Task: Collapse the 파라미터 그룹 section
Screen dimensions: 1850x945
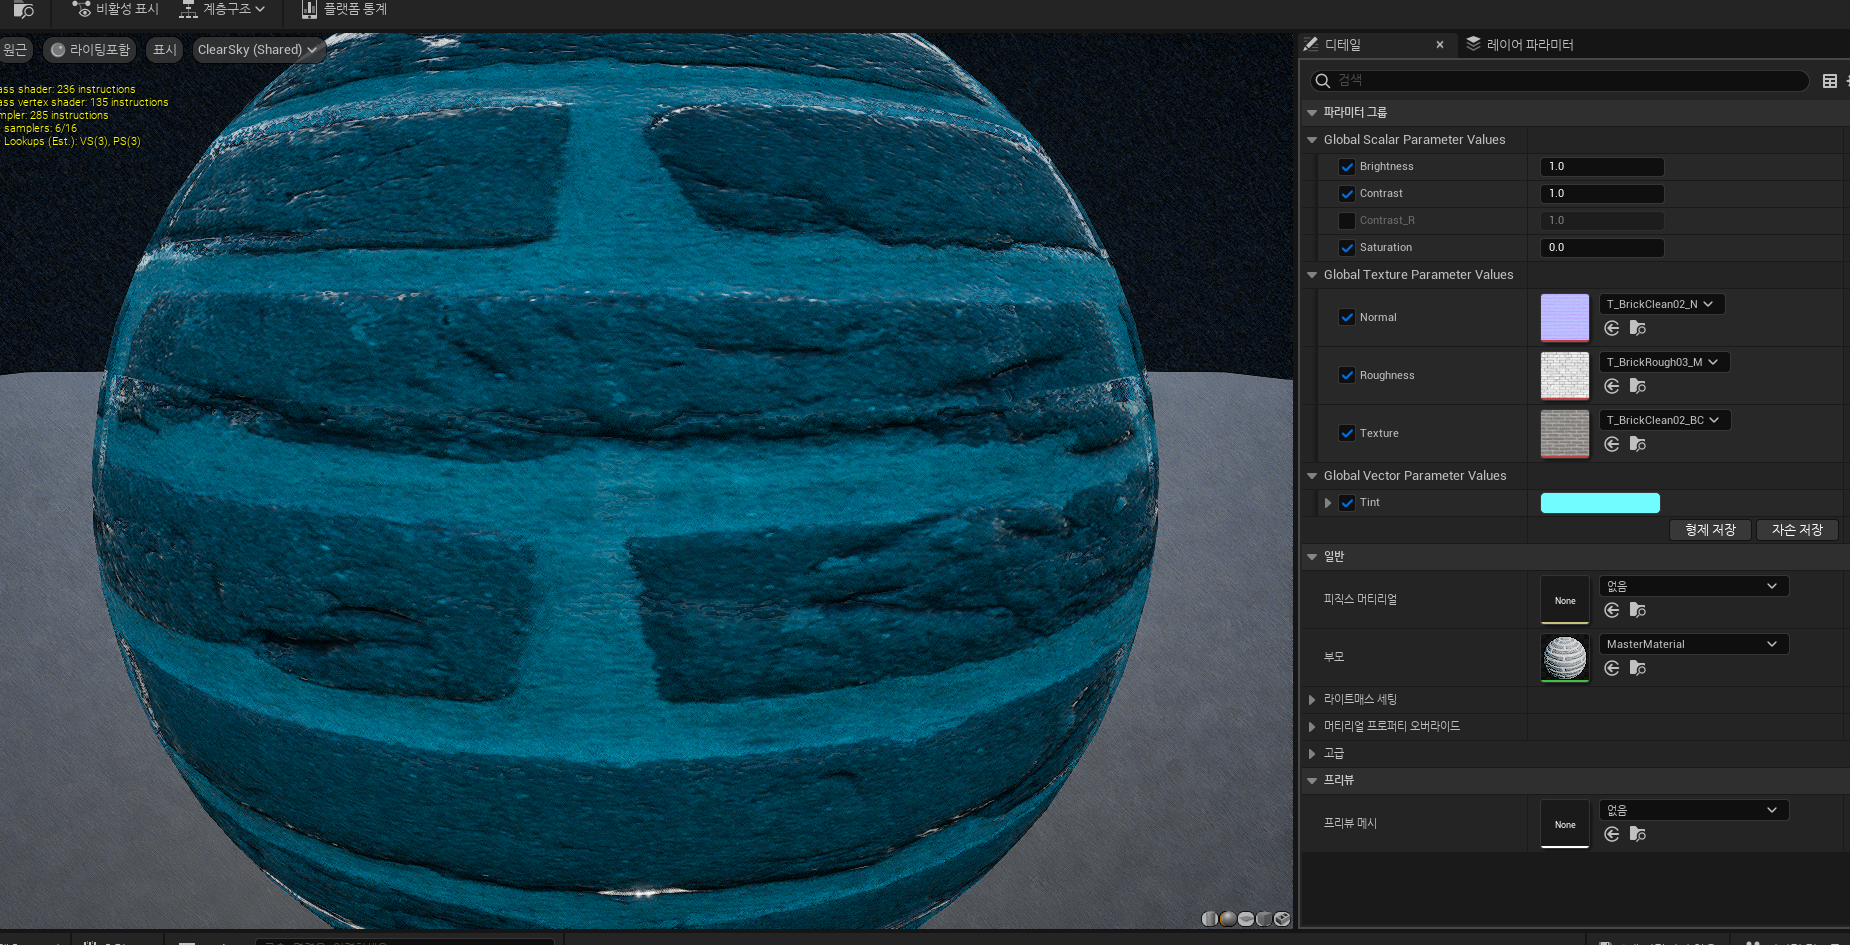Action: pos(1312,113)
